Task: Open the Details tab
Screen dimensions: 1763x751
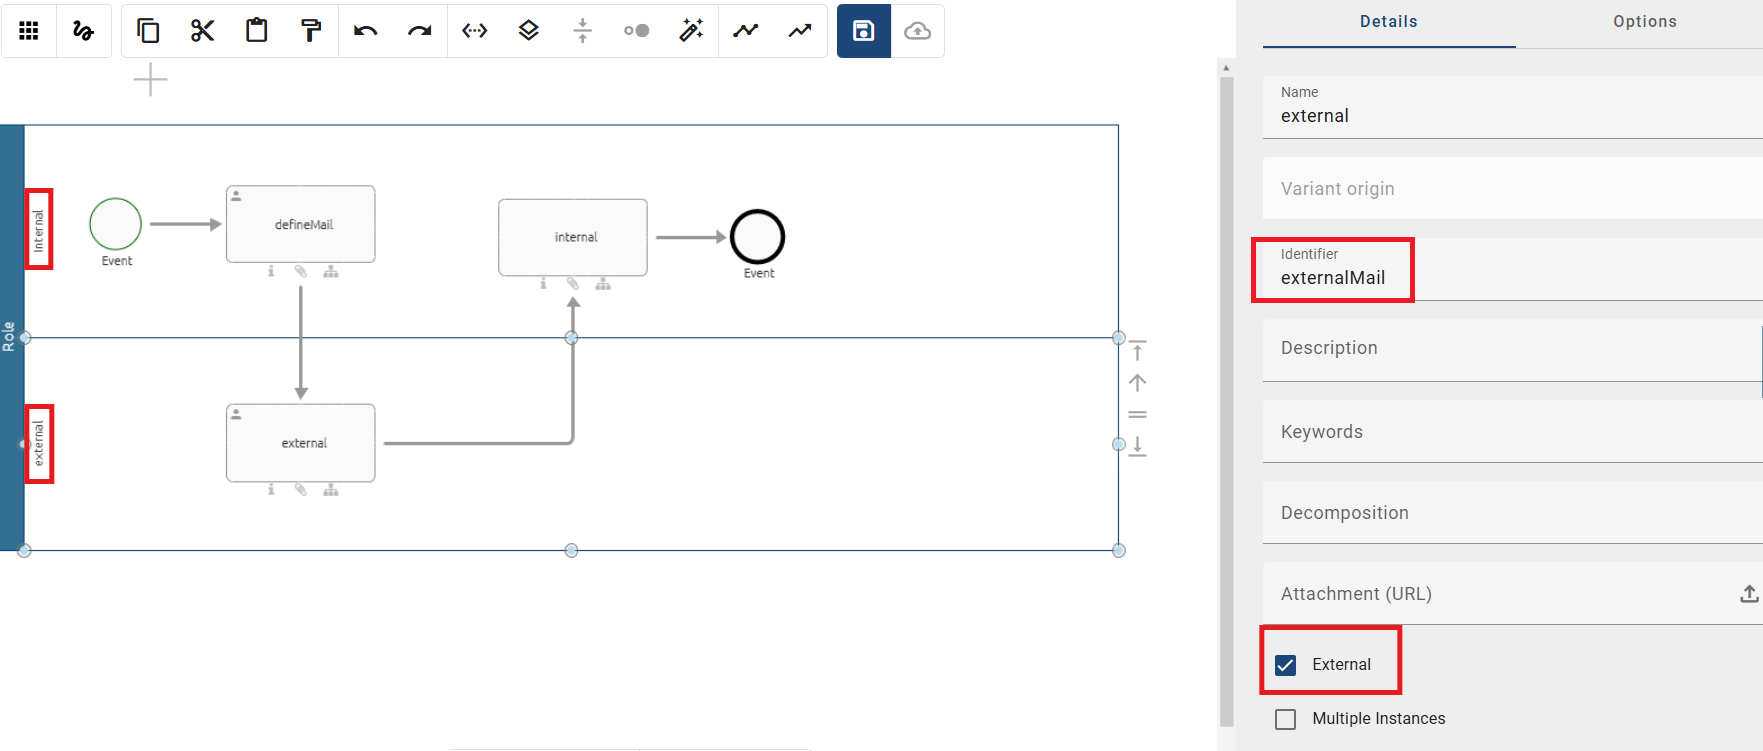Action: [1388, 22]
